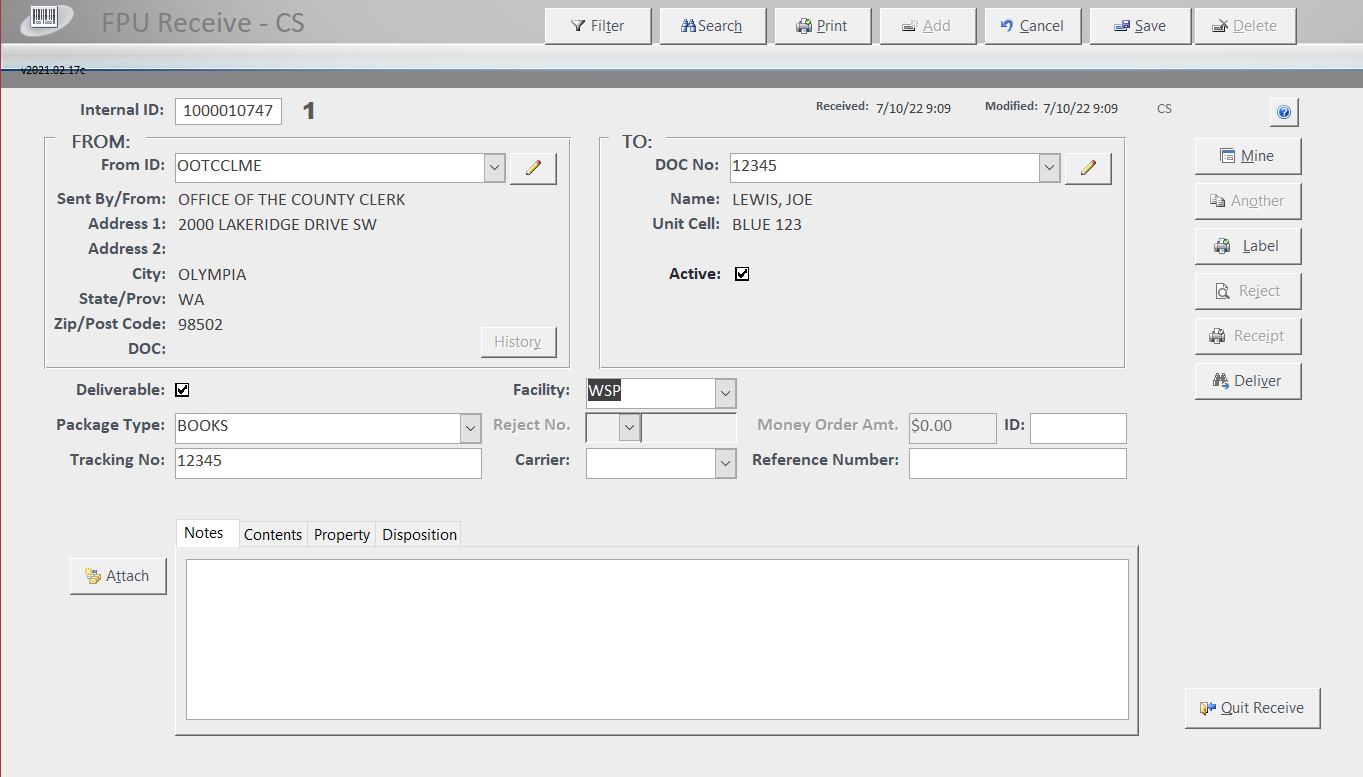
Task: Open the Facility dropdown showing WSP
Action: coord(726,394)
